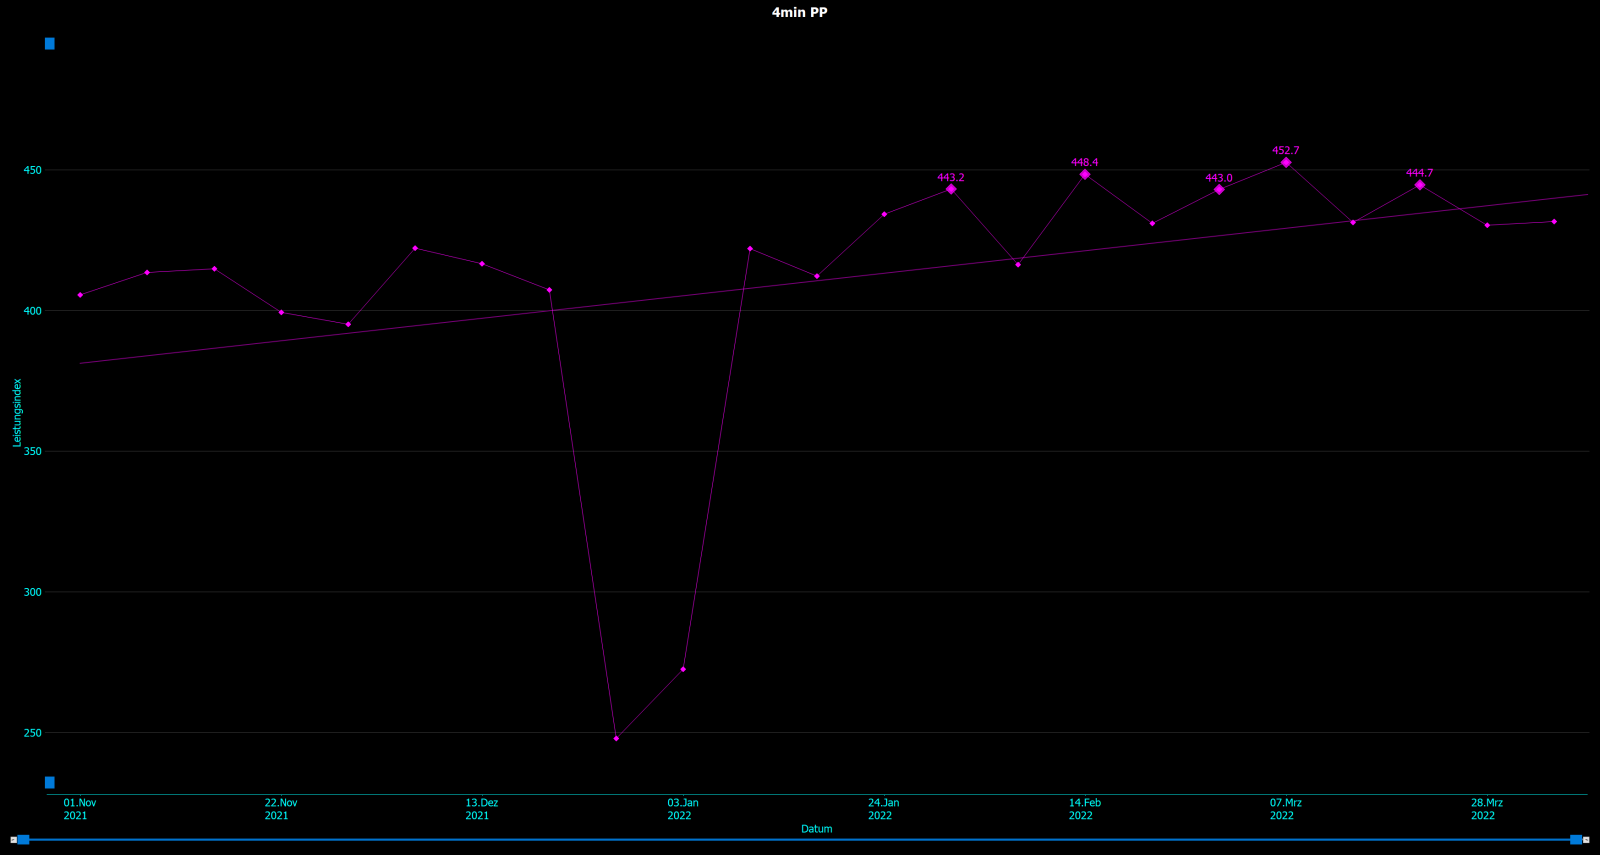Click the first data point of the series
1600x855 pixels.
pyautogui.click(x=80, y=295)
